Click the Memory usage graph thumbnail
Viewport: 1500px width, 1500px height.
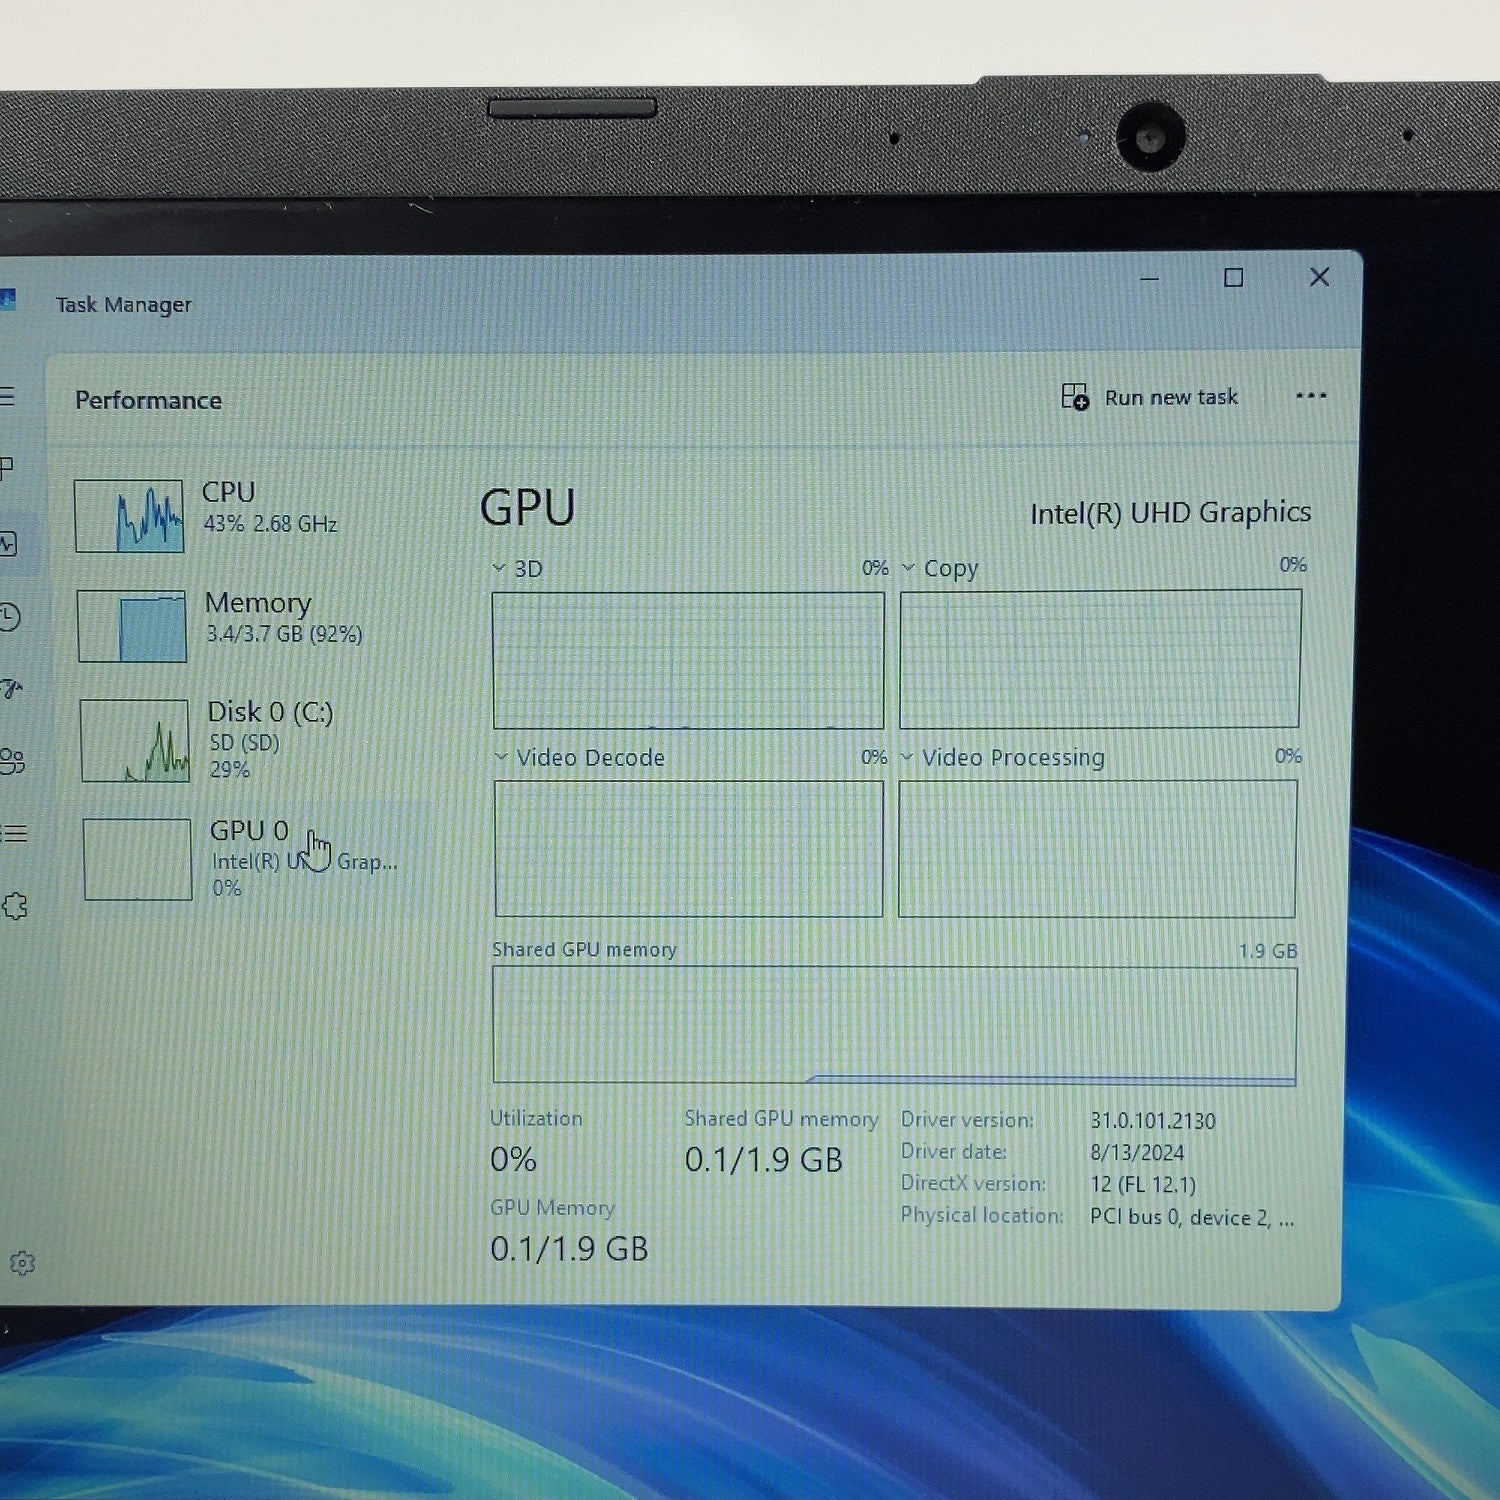click(132, 626)
